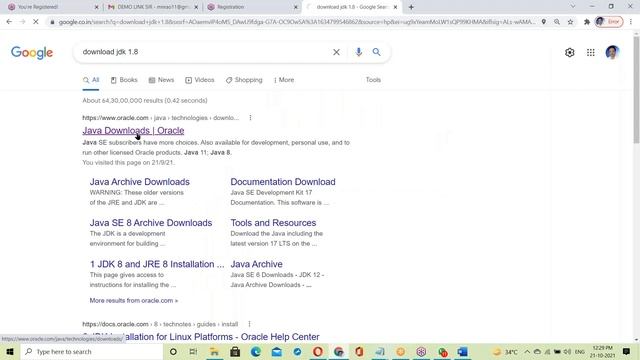640x360 pixels.
Task: Switch to News results
Action: pos(161,80)
